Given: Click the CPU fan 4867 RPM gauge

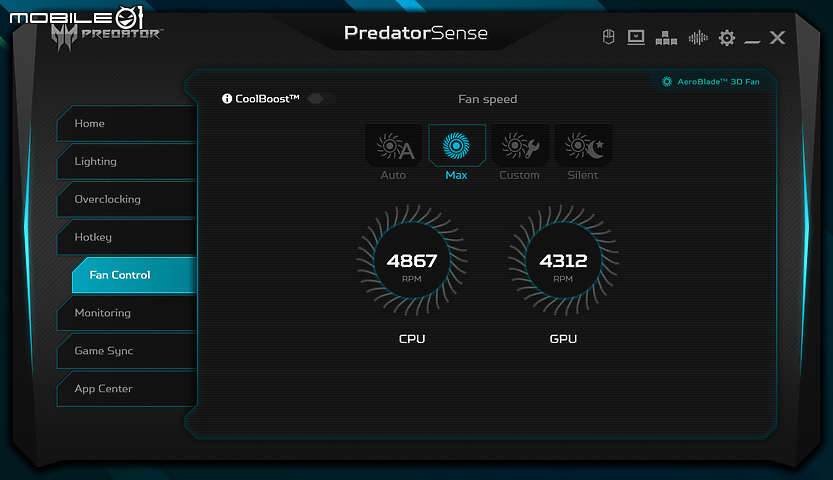Looking at the screenshot, I should pyautogui.click(x=412, y=260).
